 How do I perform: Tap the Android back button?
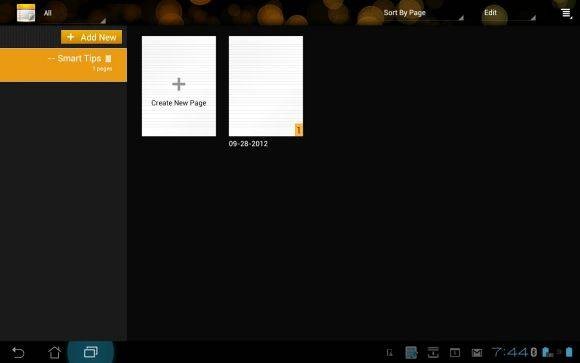[18, 352]
